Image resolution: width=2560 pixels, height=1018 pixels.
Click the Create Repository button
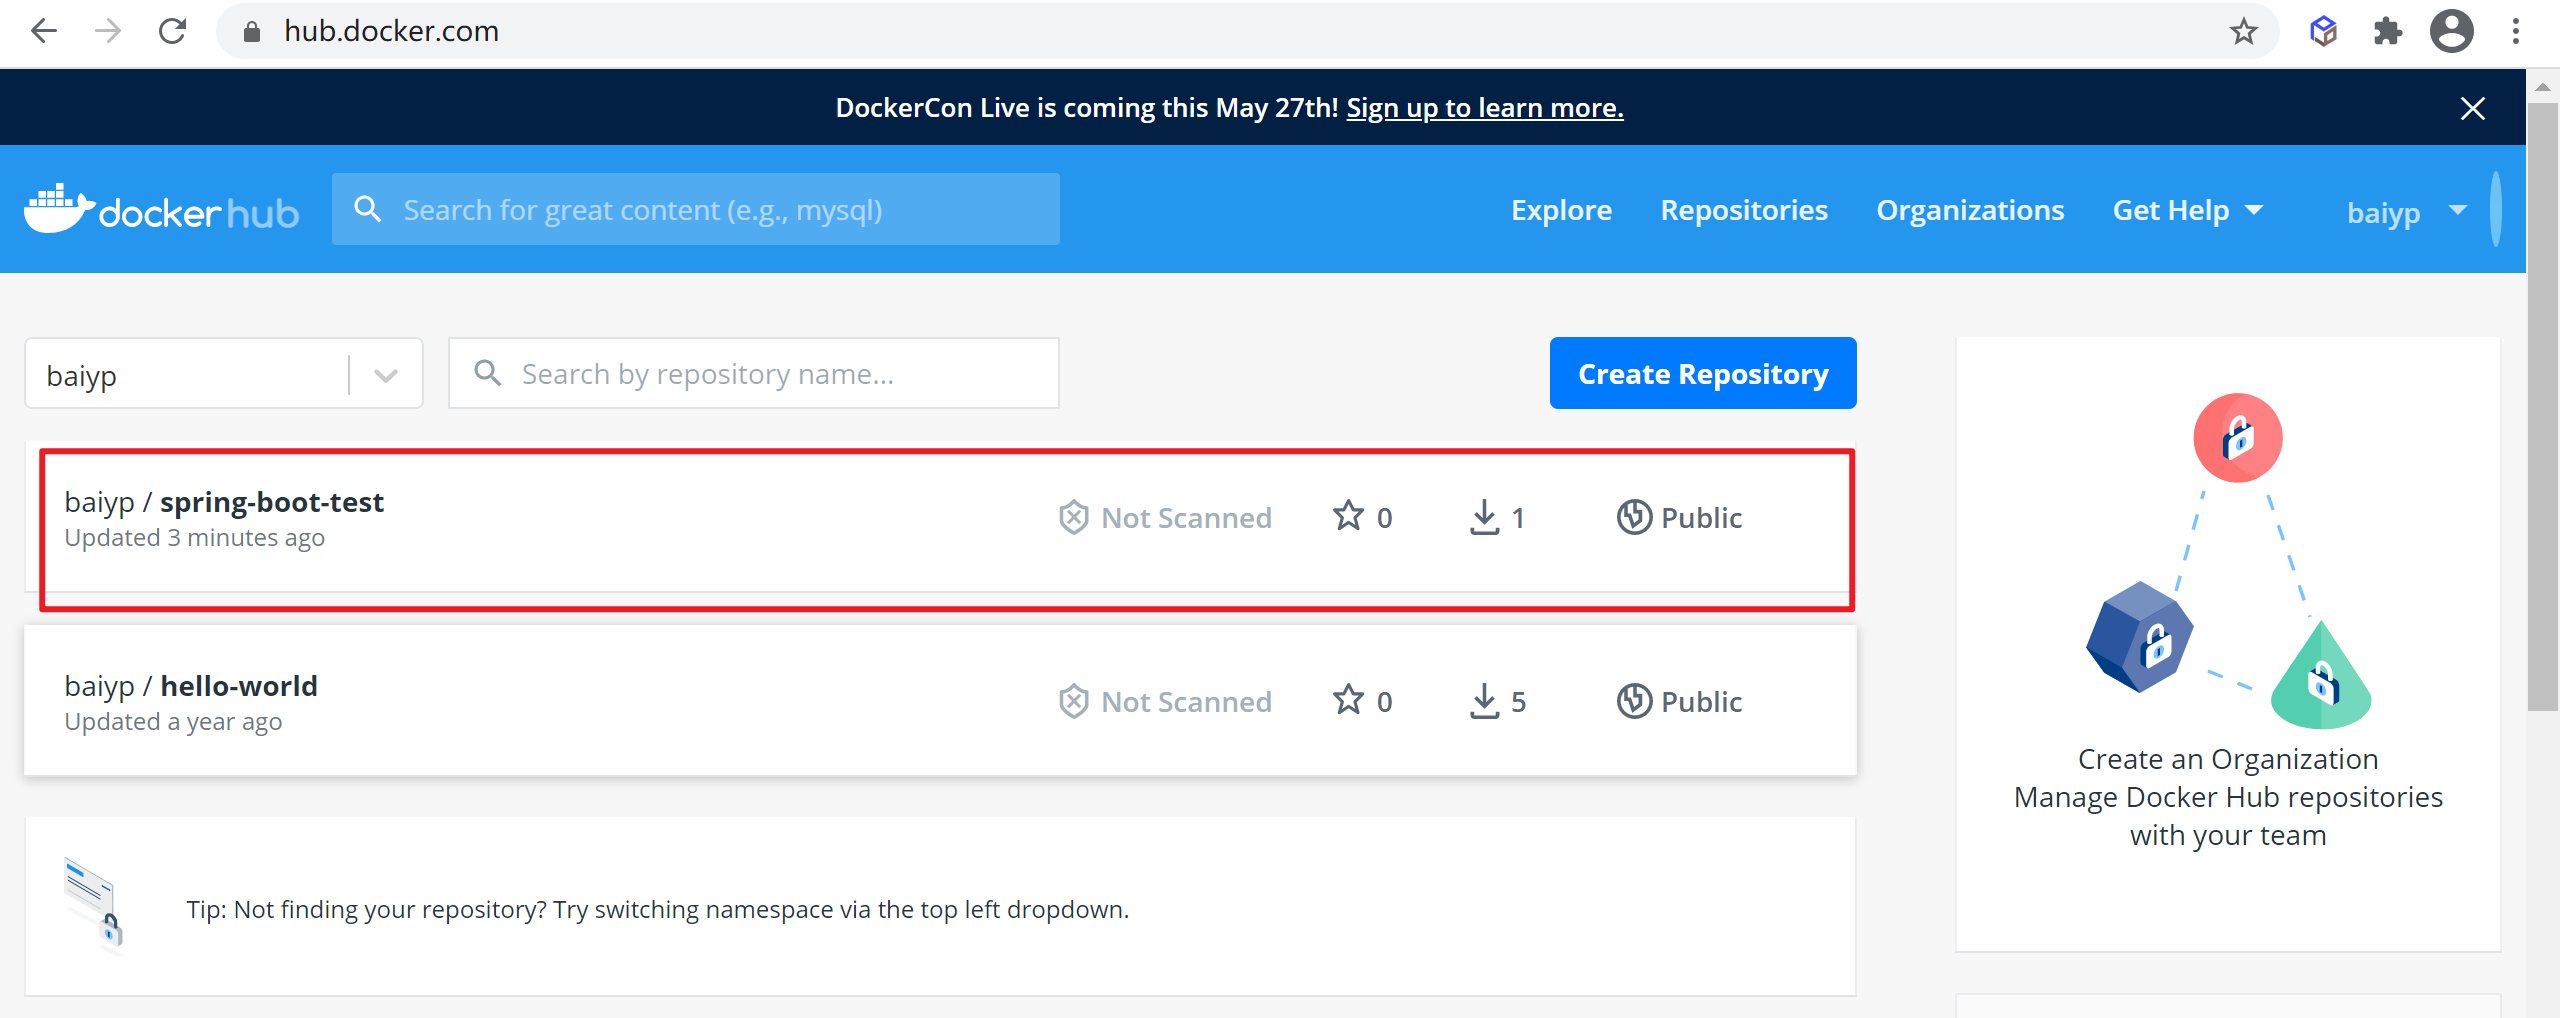tap(1703, 373)
